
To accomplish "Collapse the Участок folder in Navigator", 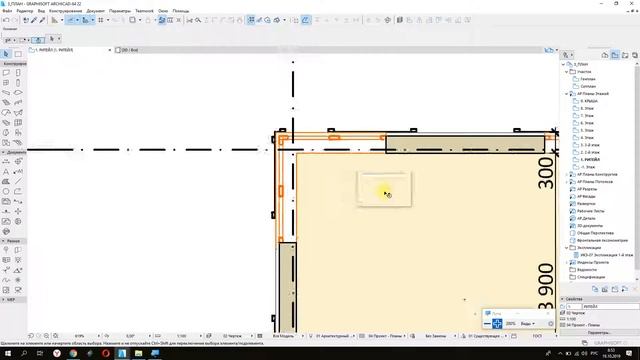I will (567, 71).
